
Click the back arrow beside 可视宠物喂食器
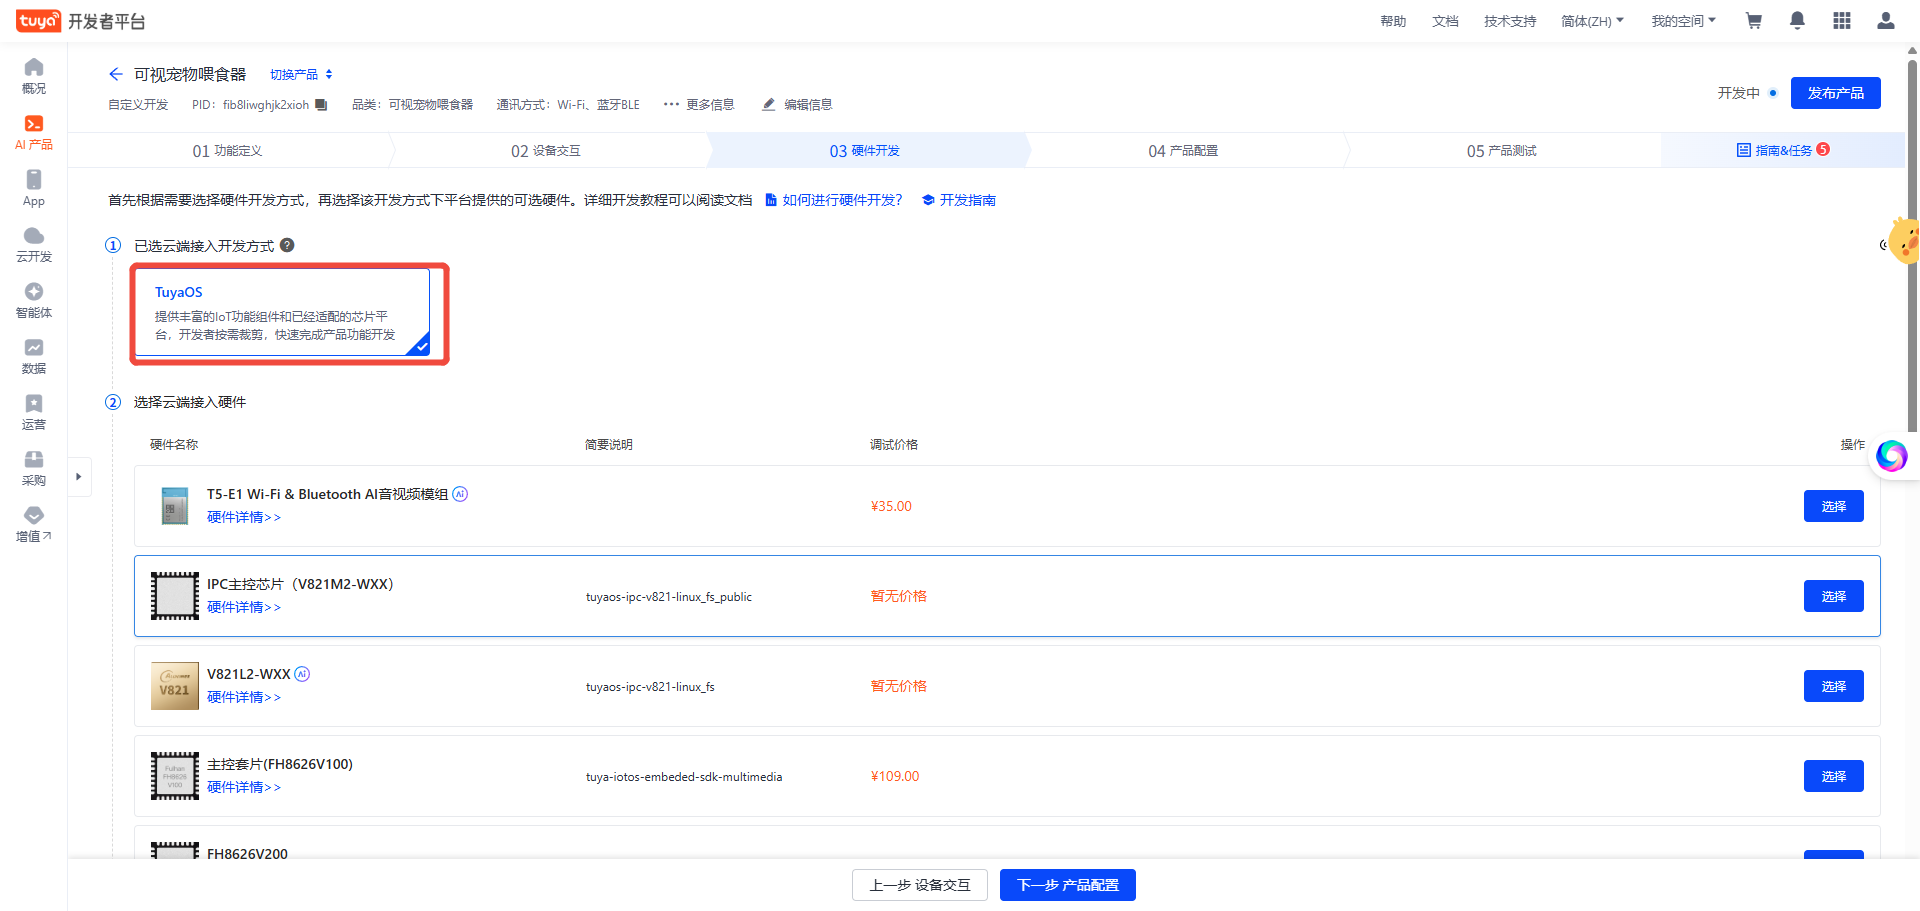click(116, 74)
